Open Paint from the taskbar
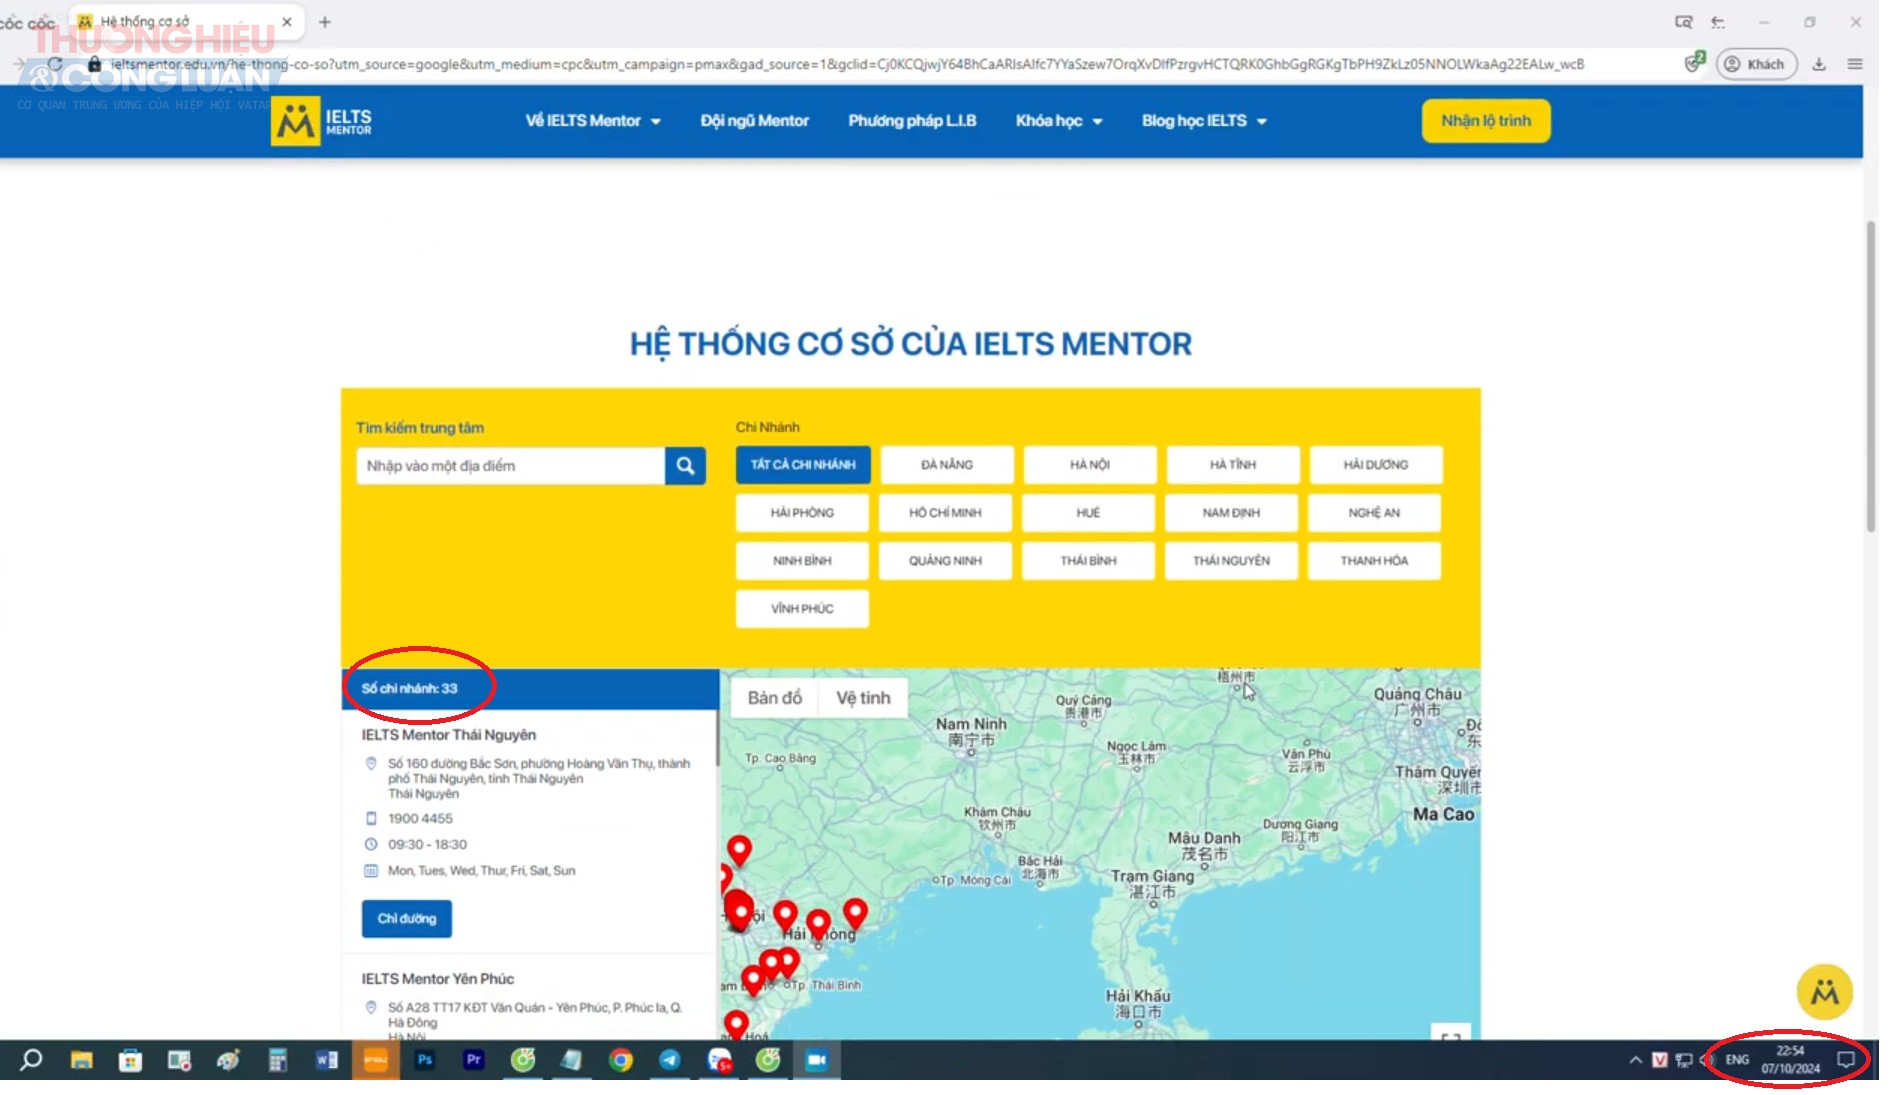 click(228, 1060)
